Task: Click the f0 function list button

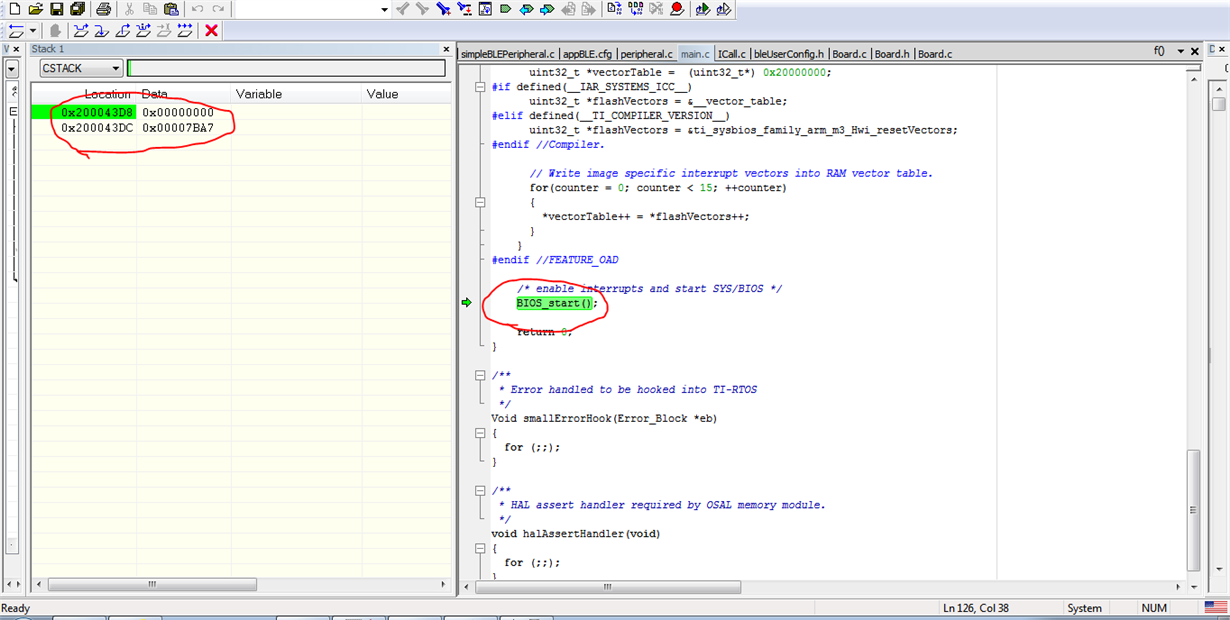Action: point(1160,51)
